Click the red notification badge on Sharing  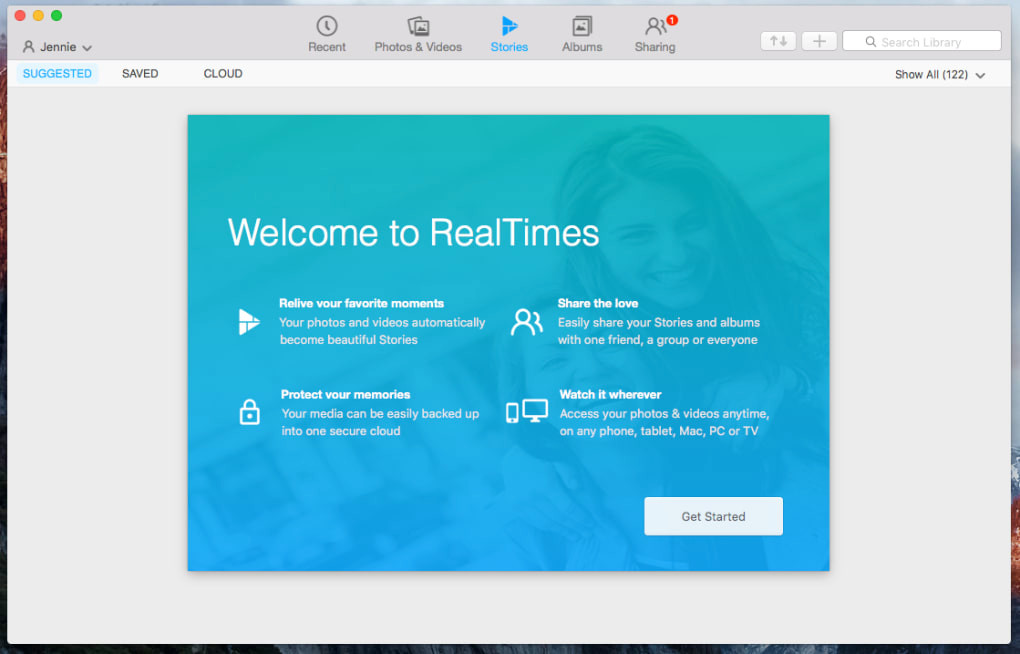click(672, 20)
